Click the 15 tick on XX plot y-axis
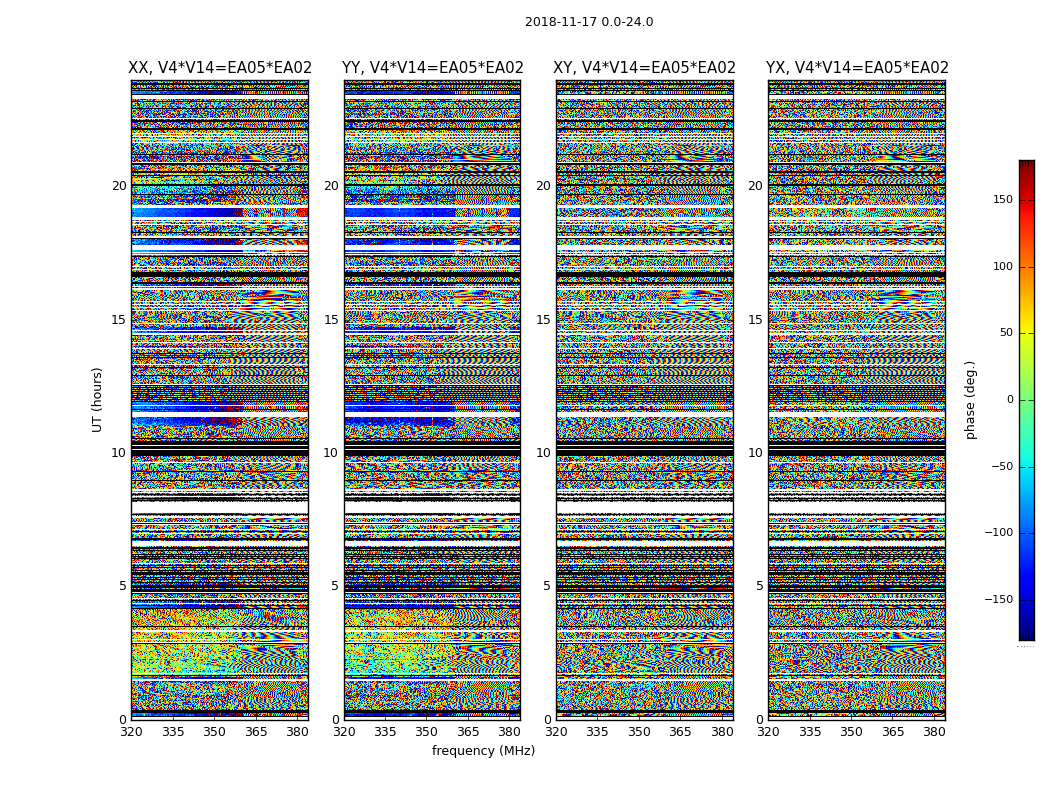This screenshot has height=800, width=1050. pyautogui.click(x=119, y=320)
